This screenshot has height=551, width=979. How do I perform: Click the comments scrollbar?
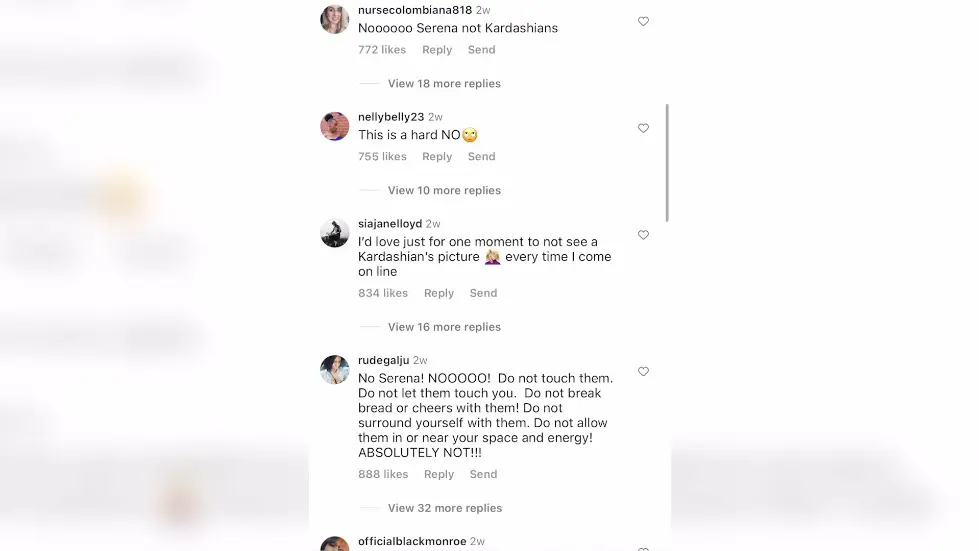coord(667,163)
